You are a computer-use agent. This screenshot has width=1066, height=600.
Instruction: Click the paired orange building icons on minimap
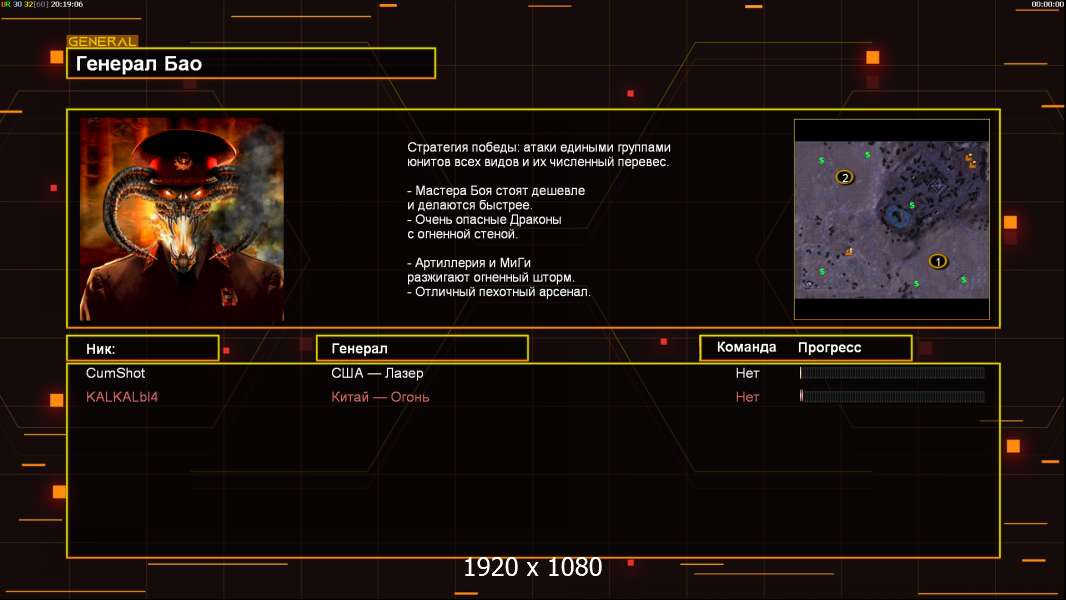970,161
